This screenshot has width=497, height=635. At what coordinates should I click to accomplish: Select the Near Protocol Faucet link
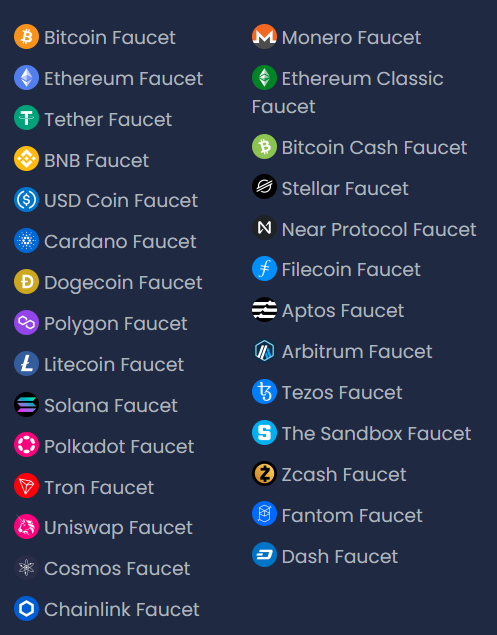[364, 229]
